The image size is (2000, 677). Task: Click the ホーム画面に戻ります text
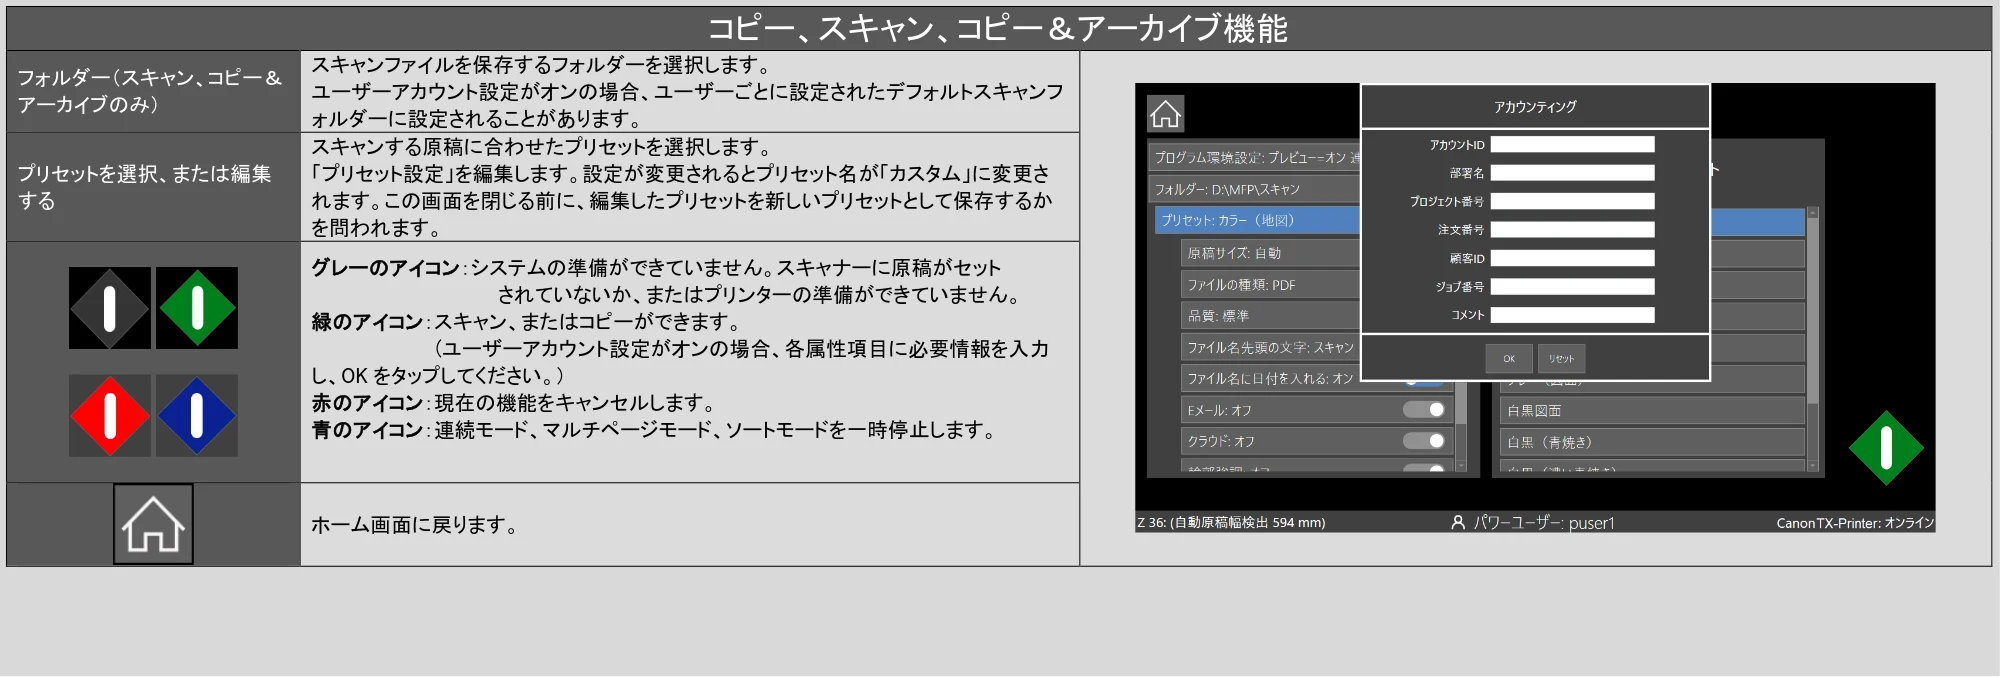click(414, 524)
